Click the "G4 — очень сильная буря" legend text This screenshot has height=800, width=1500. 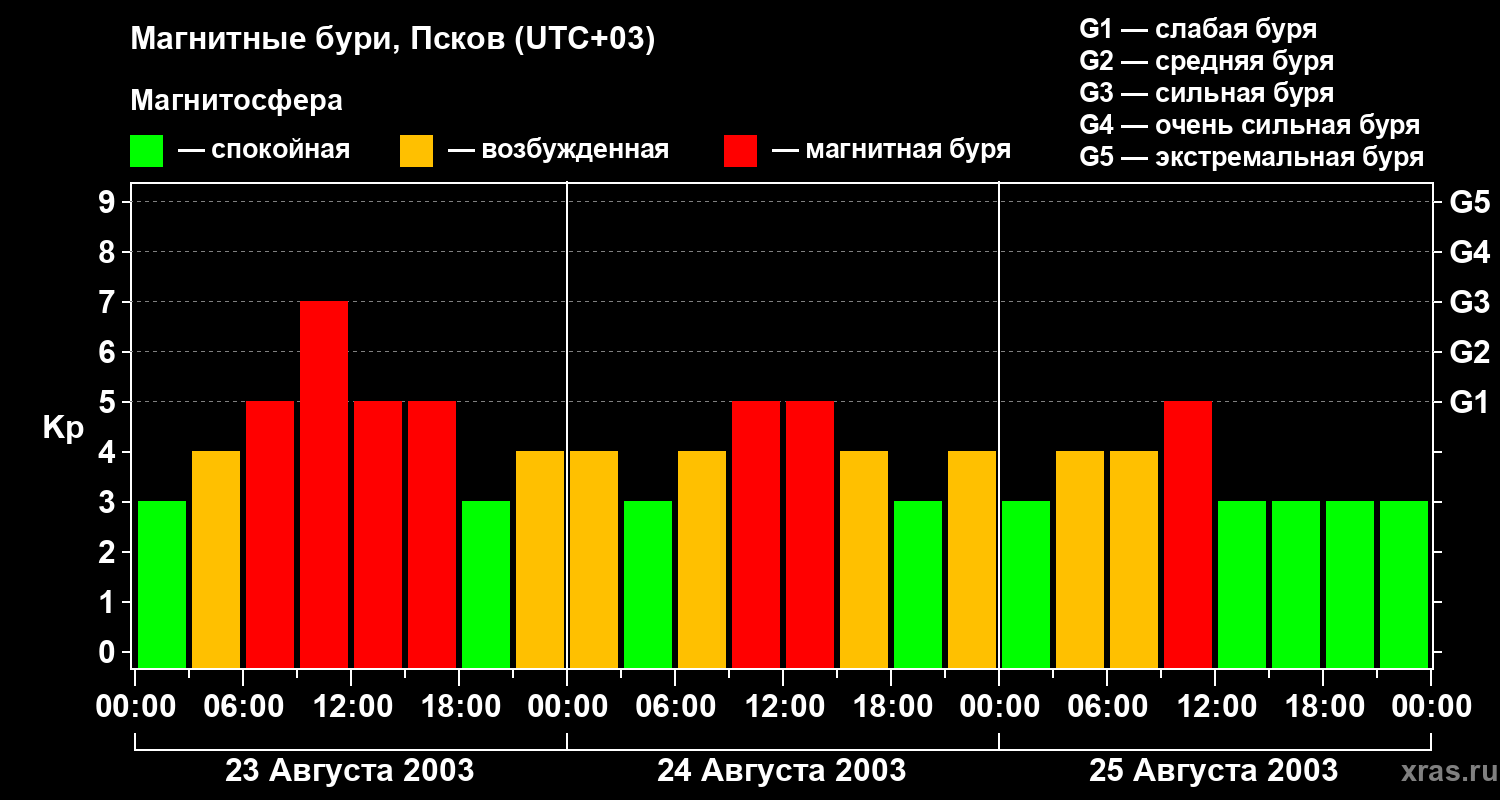(1249, 125)
